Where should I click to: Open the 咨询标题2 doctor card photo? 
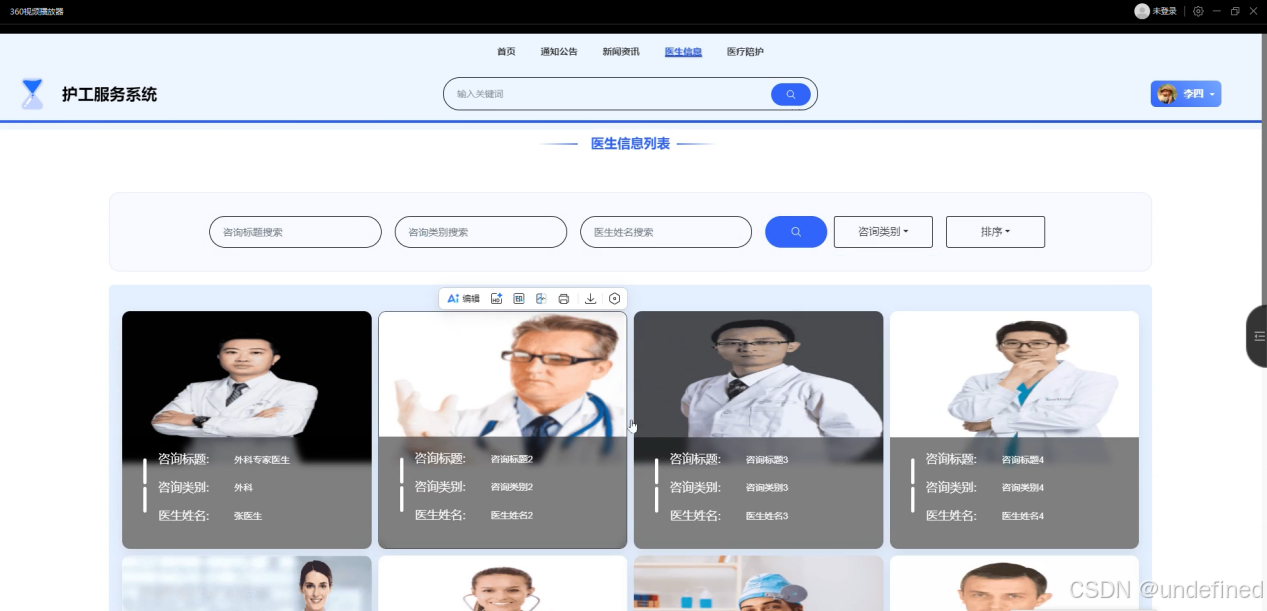coord(503,375)
